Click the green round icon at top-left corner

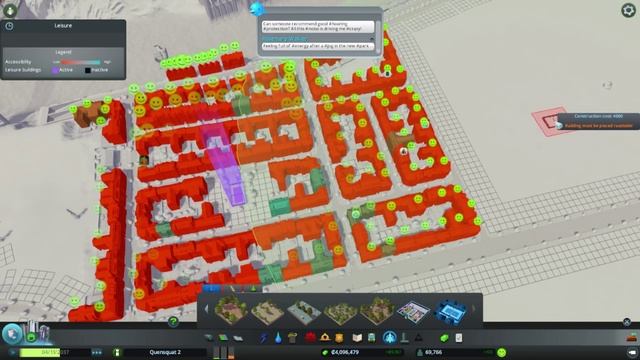click(x=10, y=10)
